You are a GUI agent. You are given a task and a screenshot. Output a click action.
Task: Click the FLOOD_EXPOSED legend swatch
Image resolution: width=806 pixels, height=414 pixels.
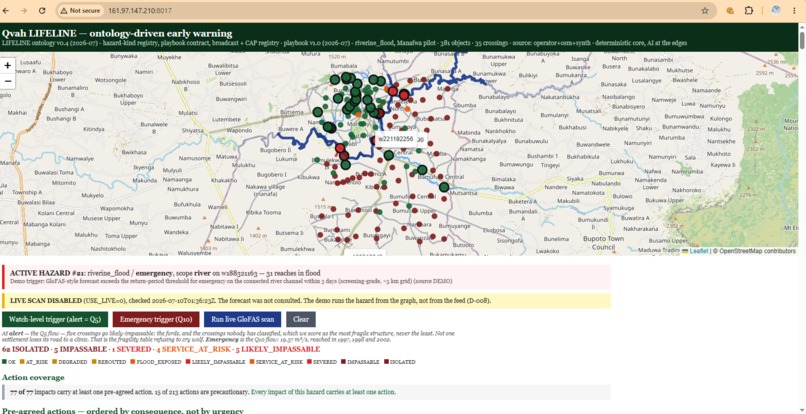(x=133, y=362)
